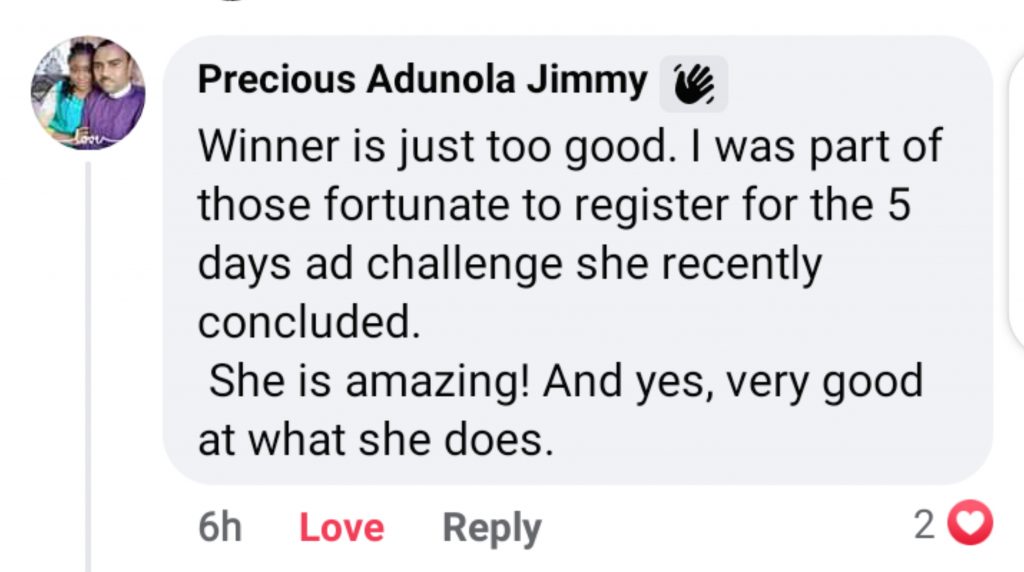Screen dimensions: 1024x572
Task: Click the word 'Precious' in commenter name
Action: click(276, 79)
